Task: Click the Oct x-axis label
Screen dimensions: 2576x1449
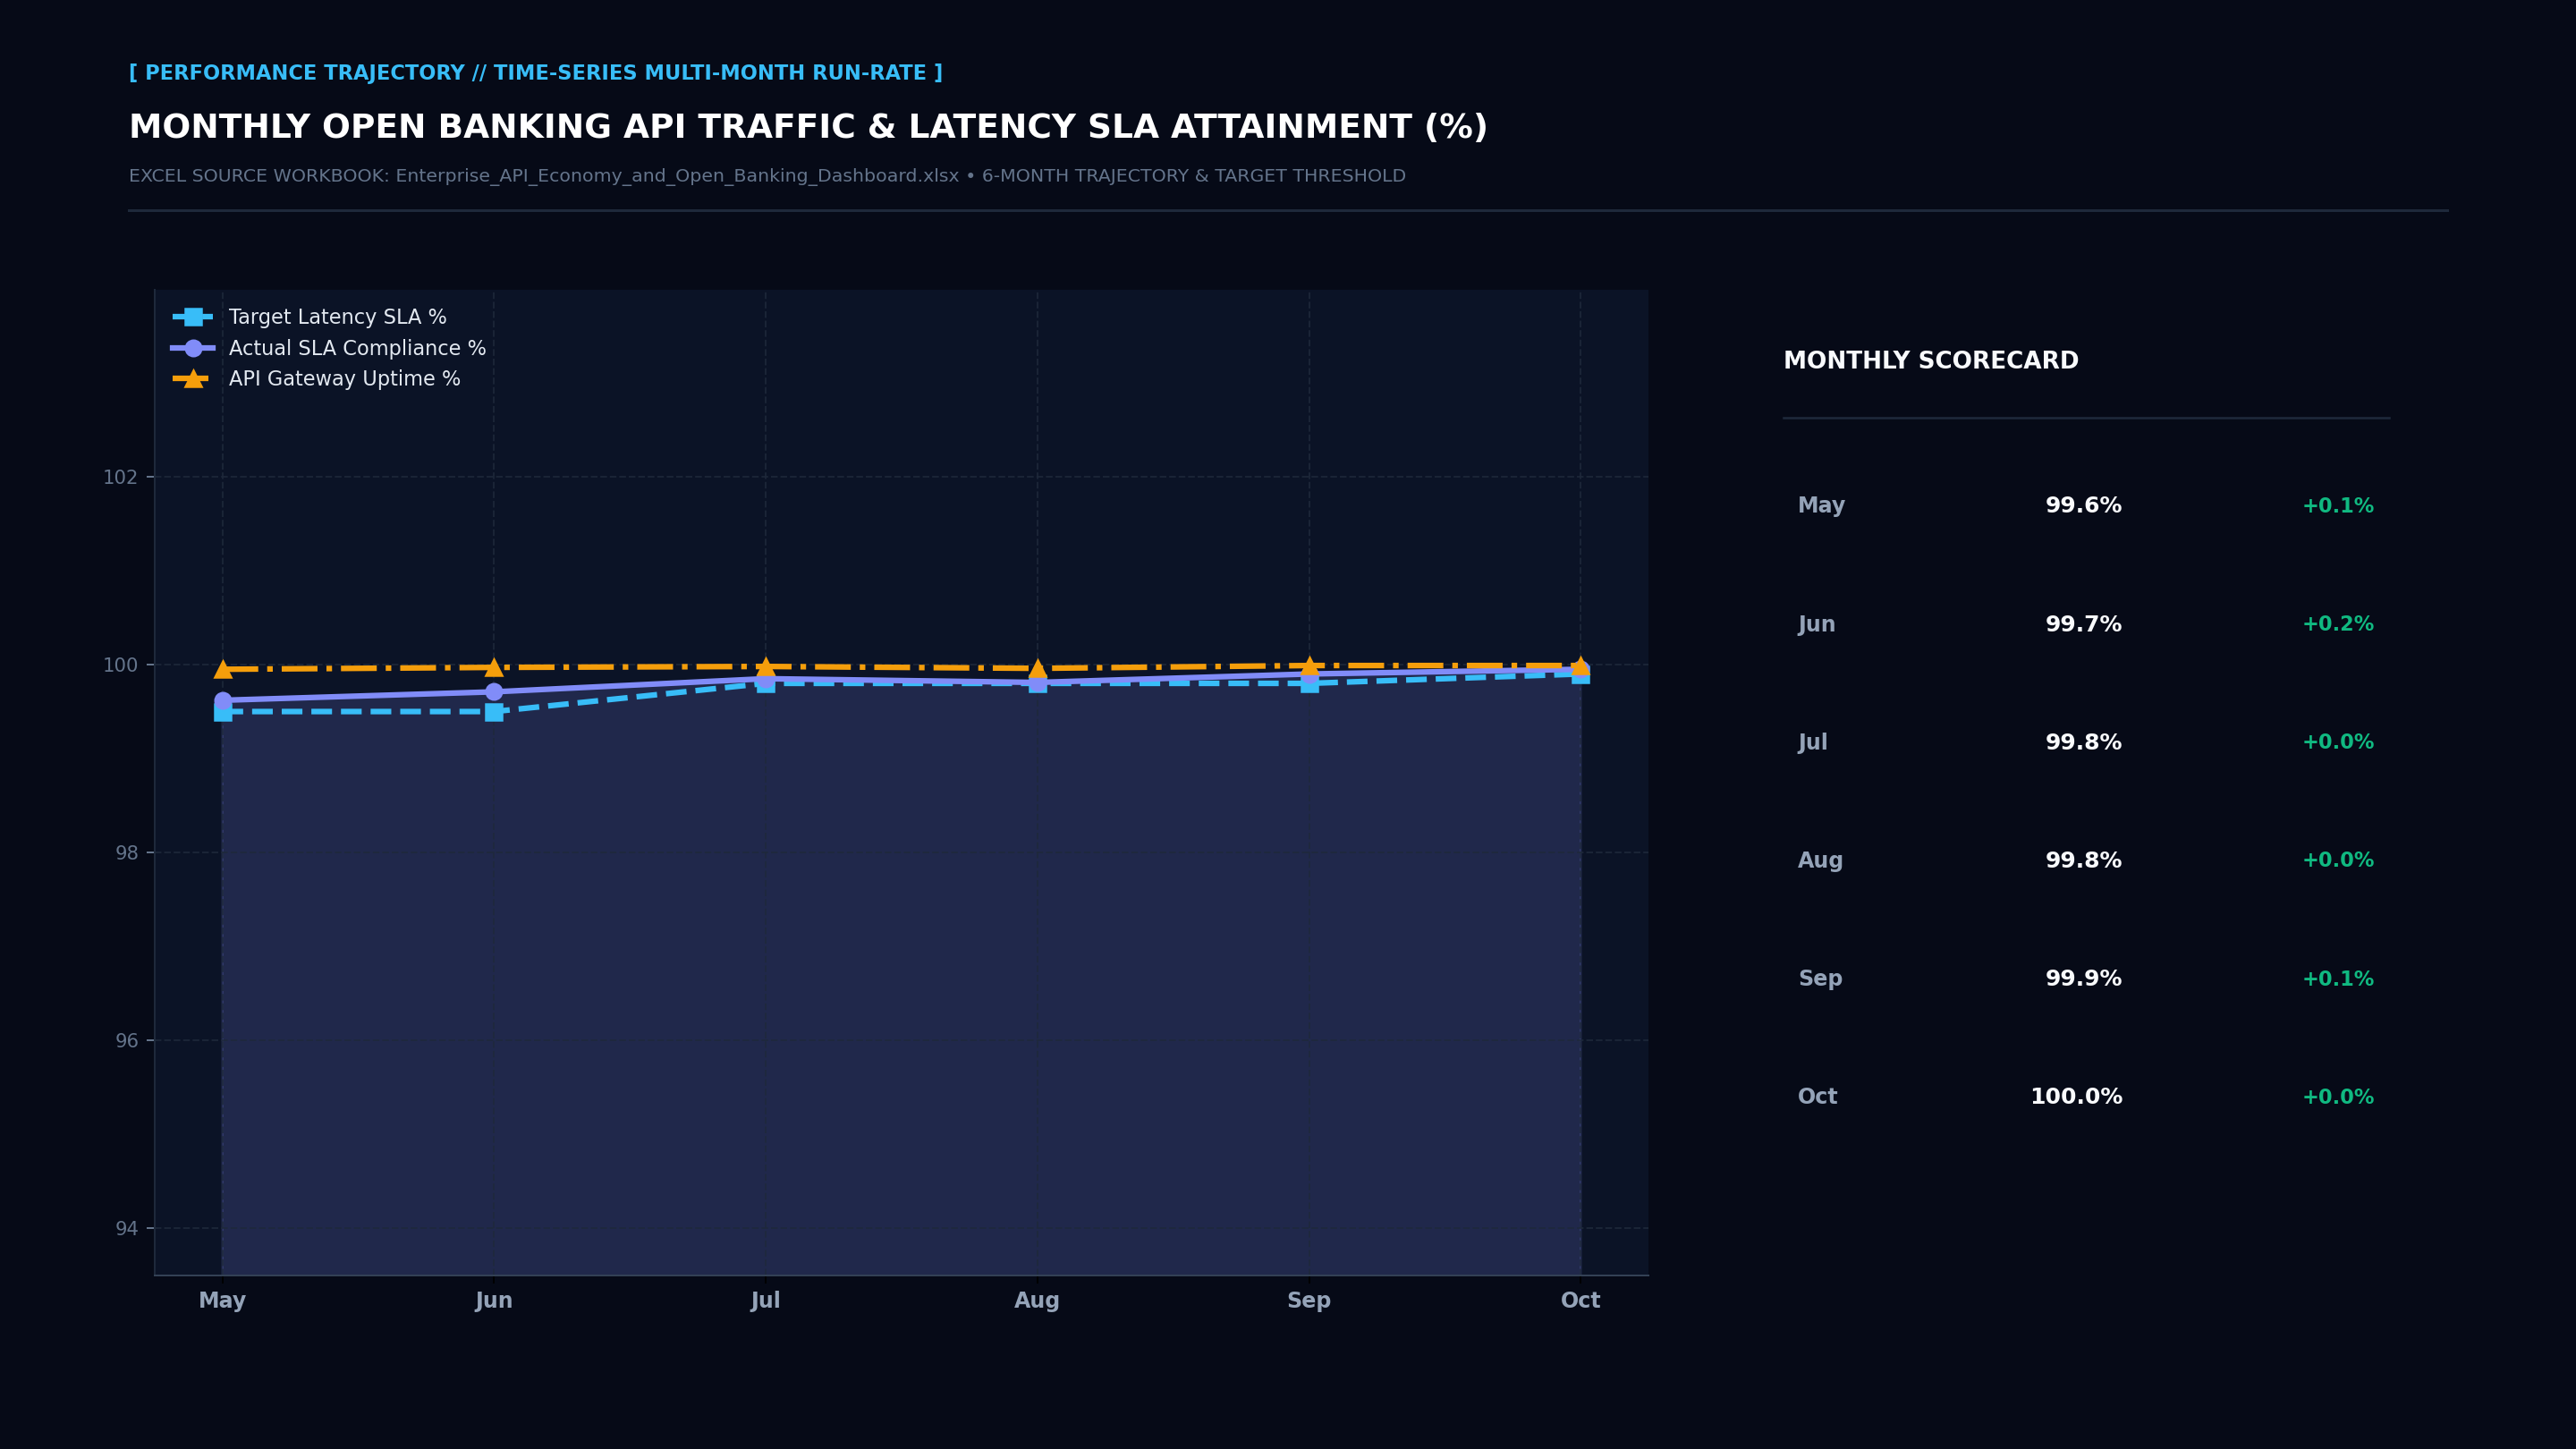Action: tap(1581, 1300)
